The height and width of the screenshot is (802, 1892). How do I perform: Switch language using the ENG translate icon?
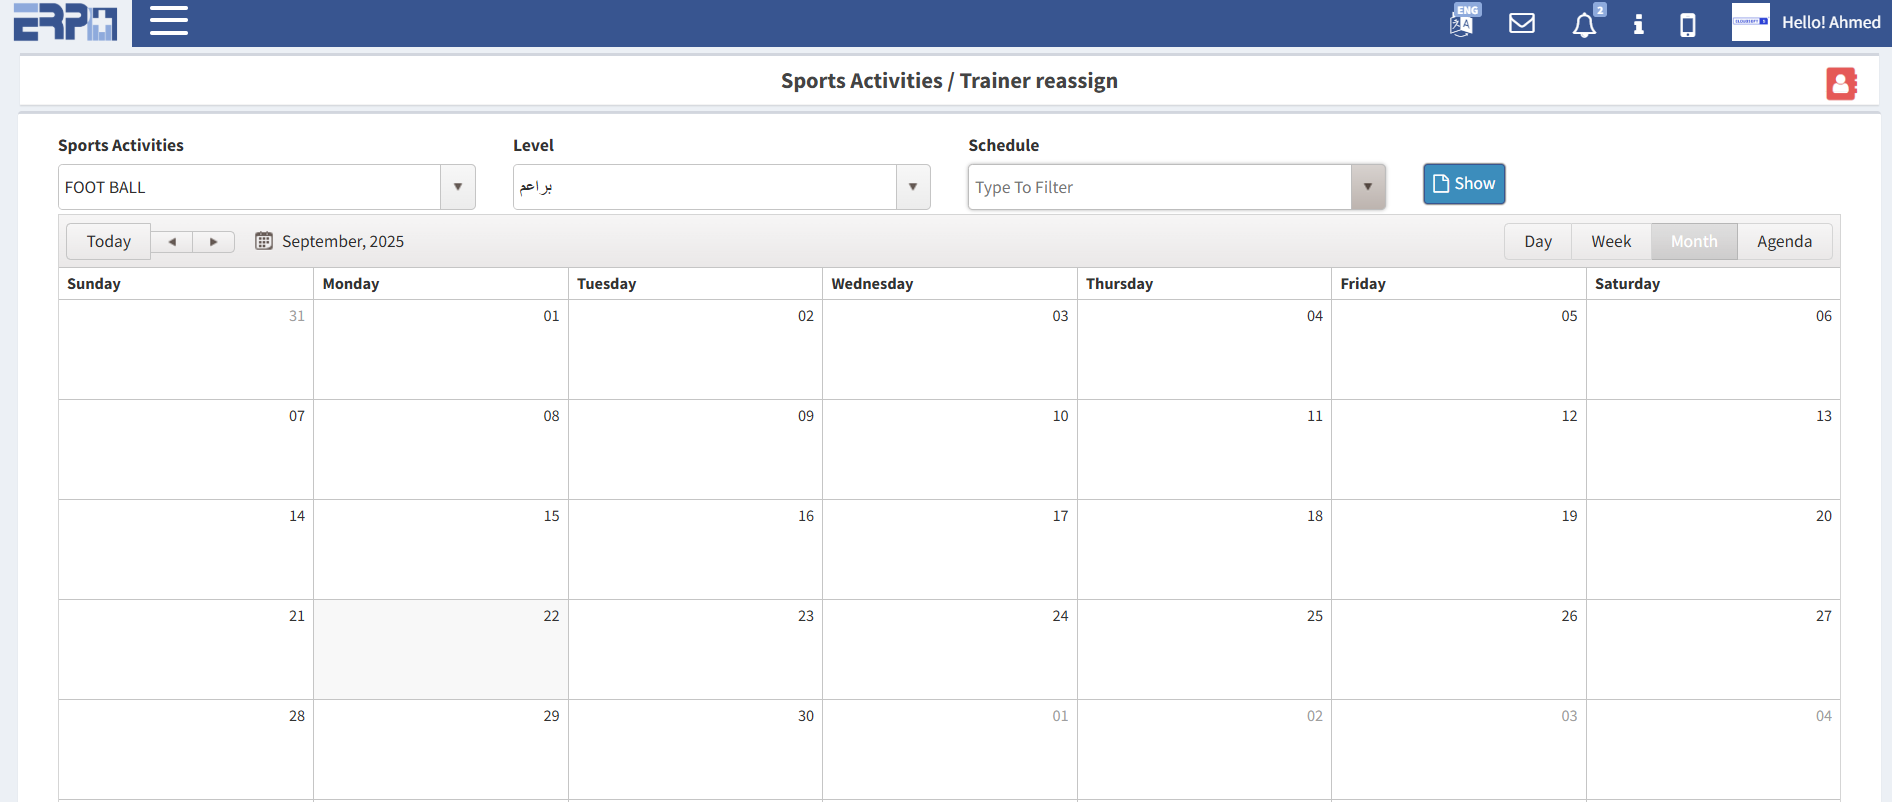point(1462,22)
